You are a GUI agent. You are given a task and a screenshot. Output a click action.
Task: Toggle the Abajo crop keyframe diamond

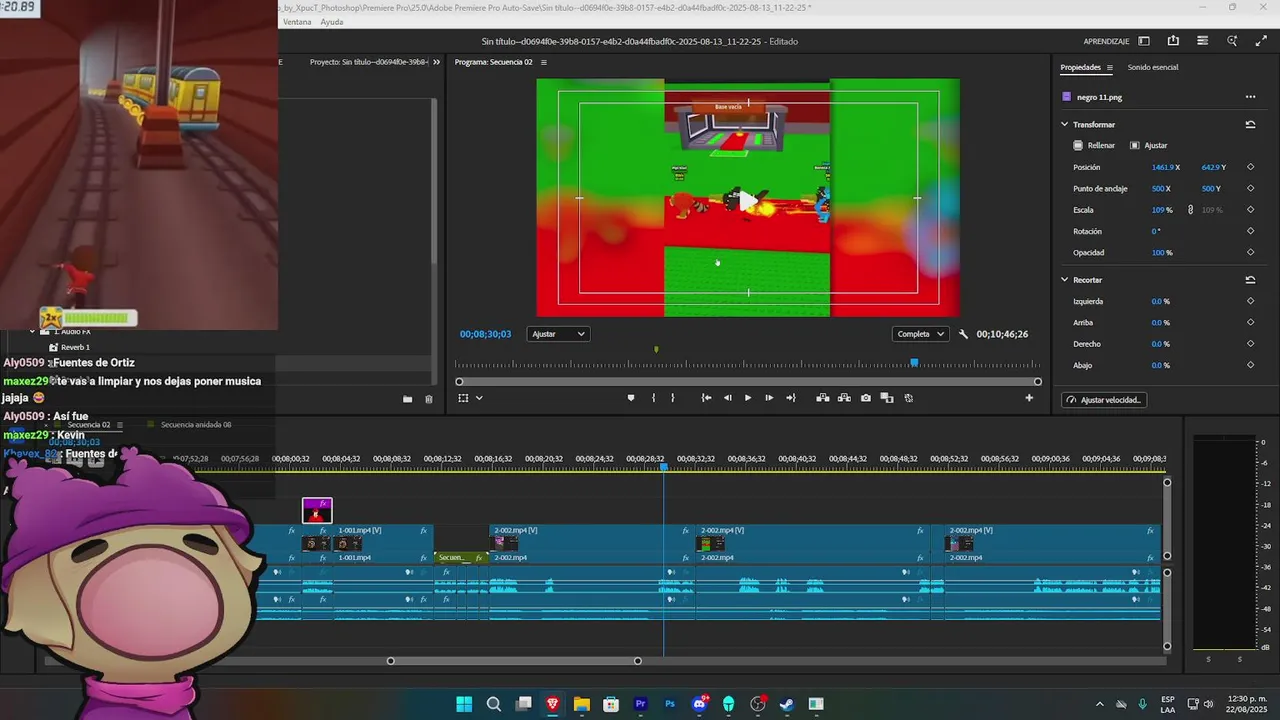click(x=1250, y=365)
